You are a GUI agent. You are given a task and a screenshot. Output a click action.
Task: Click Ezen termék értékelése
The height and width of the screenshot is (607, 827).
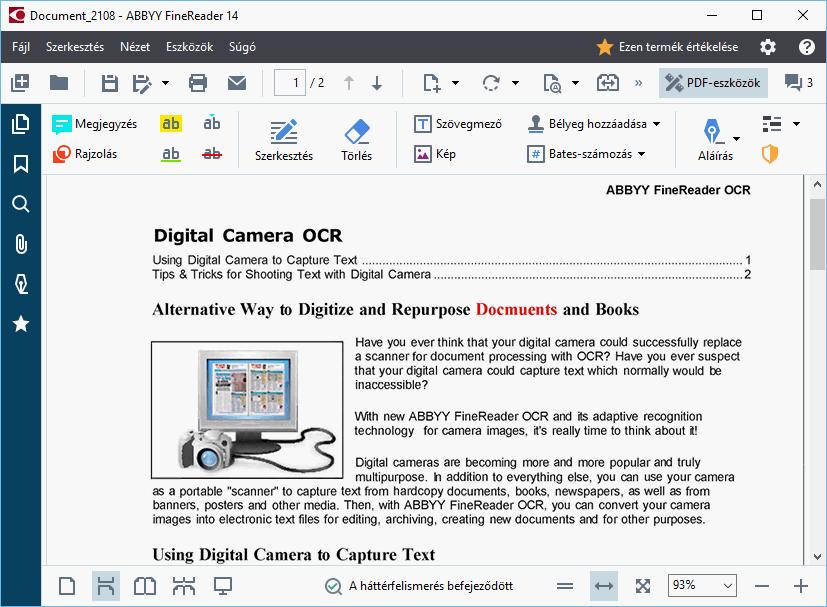(667, 47)
